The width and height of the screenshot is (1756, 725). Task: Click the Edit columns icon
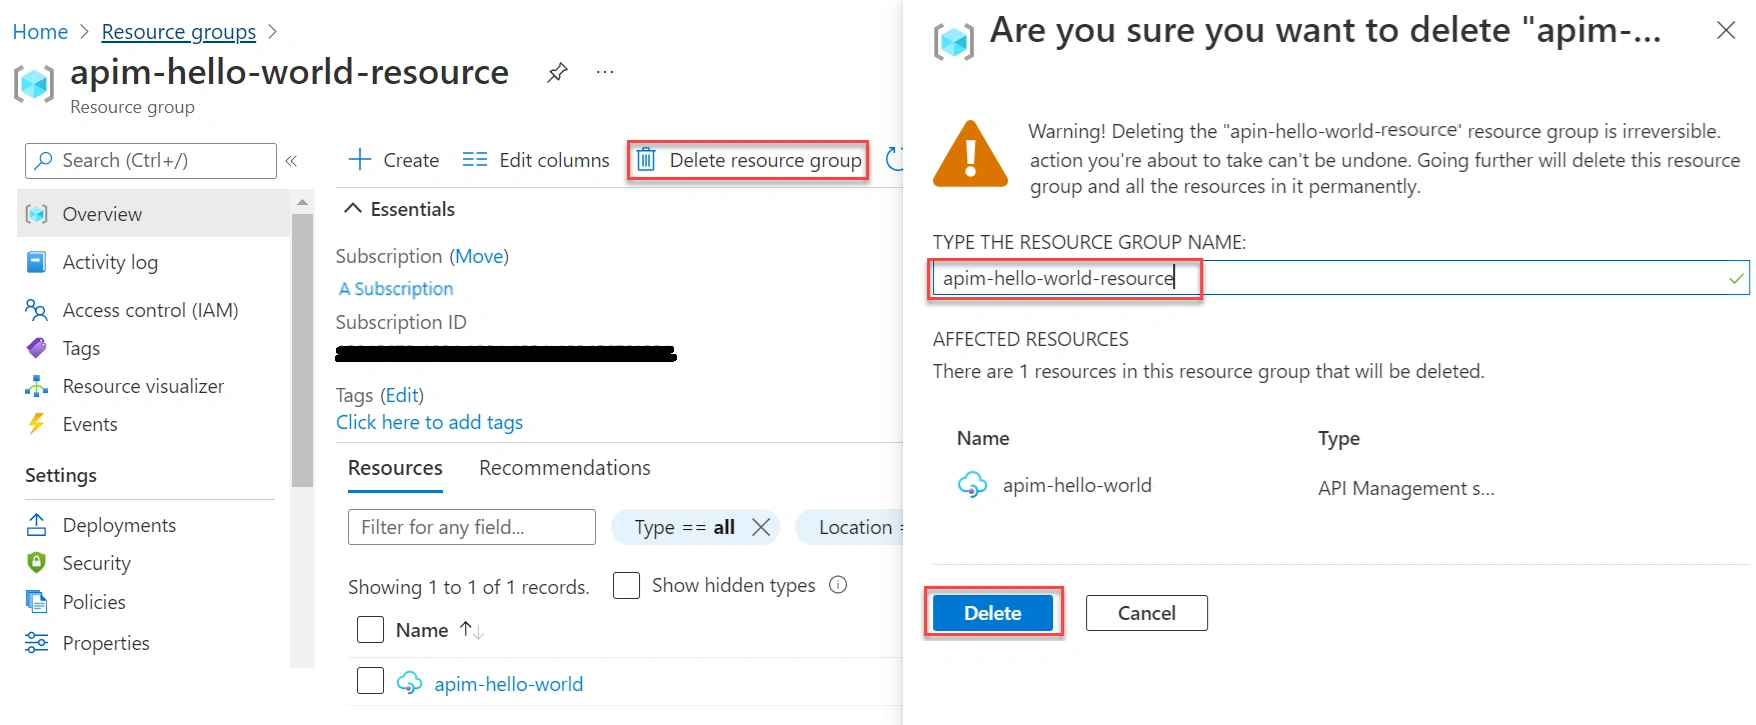pyautogui.click(x=474, y=159)
